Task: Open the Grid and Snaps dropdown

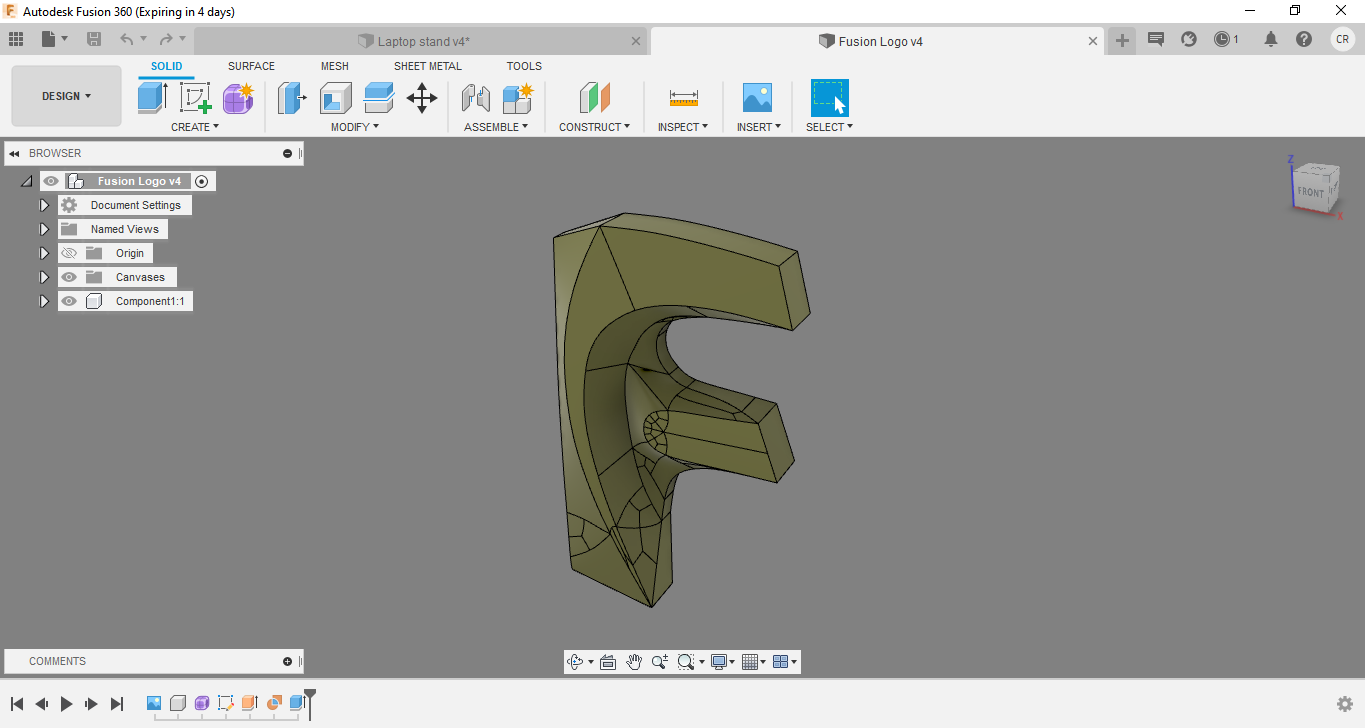Action: click(x=752, y=661)
